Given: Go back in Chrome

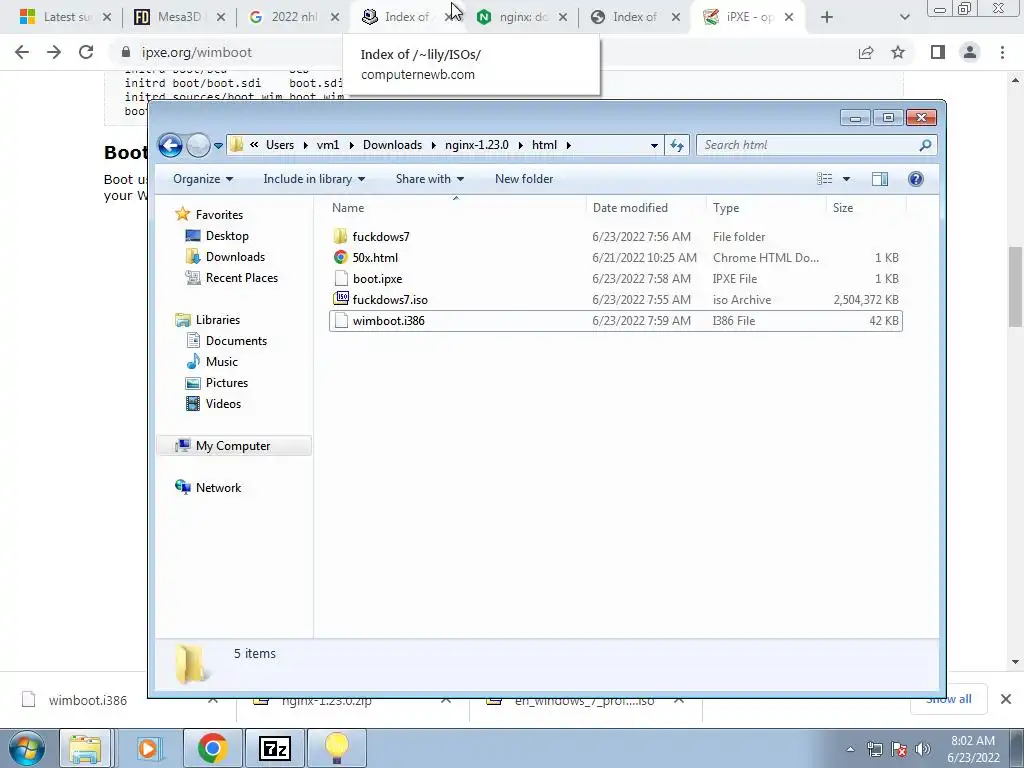Looking at the screenshot, I should click(22, 52).
